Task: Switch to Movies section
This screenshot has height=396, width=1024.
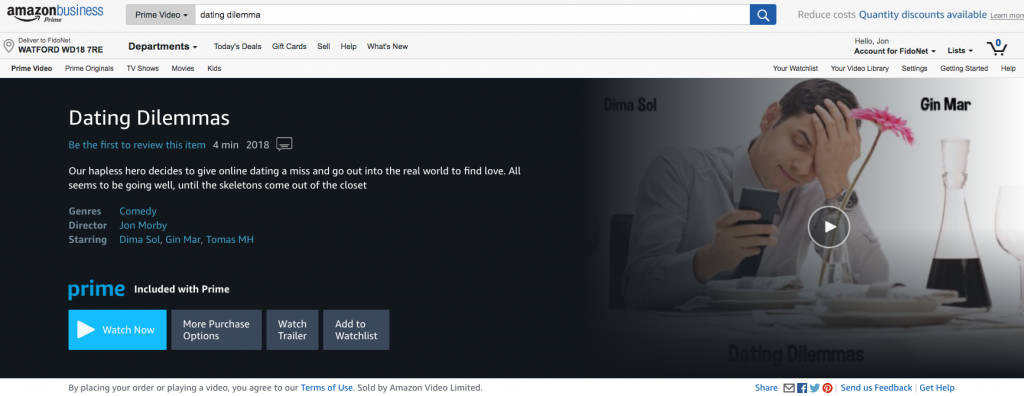Action: coord(183,68)
